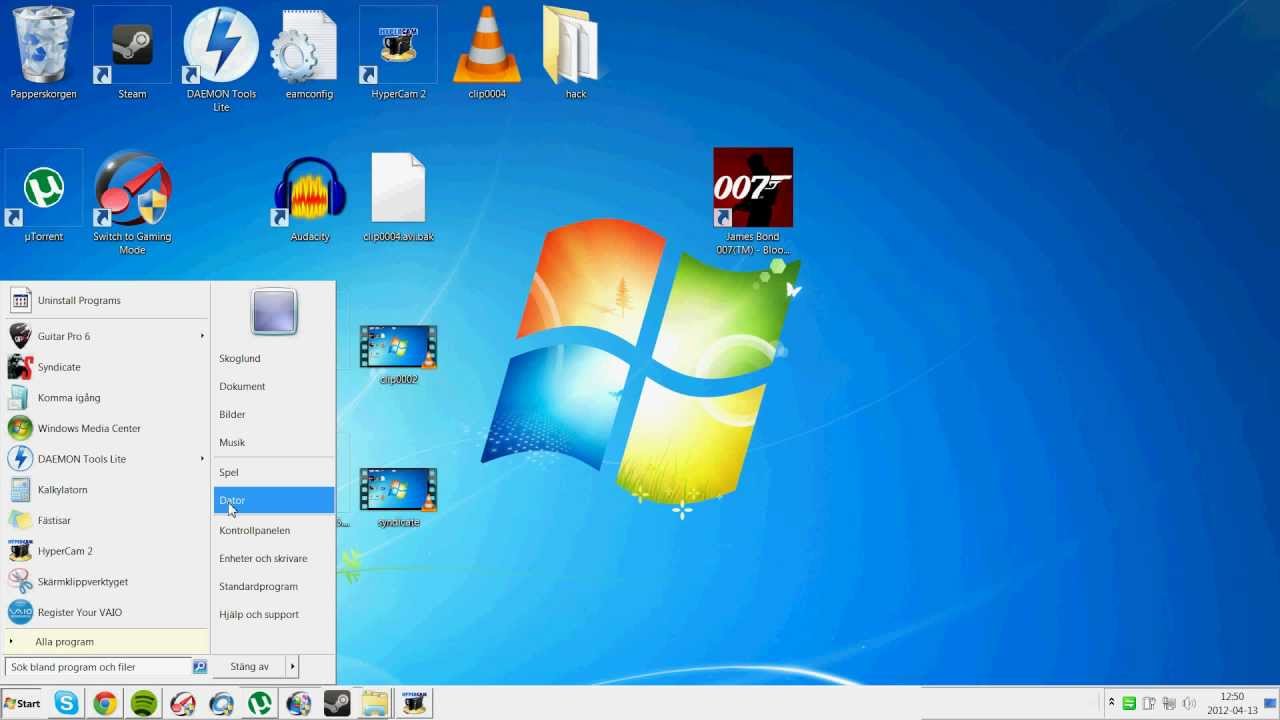This screenshot has height=720, width=1280.
Task: Open Steam from the taskbar
Action: (x=337, y=704)
